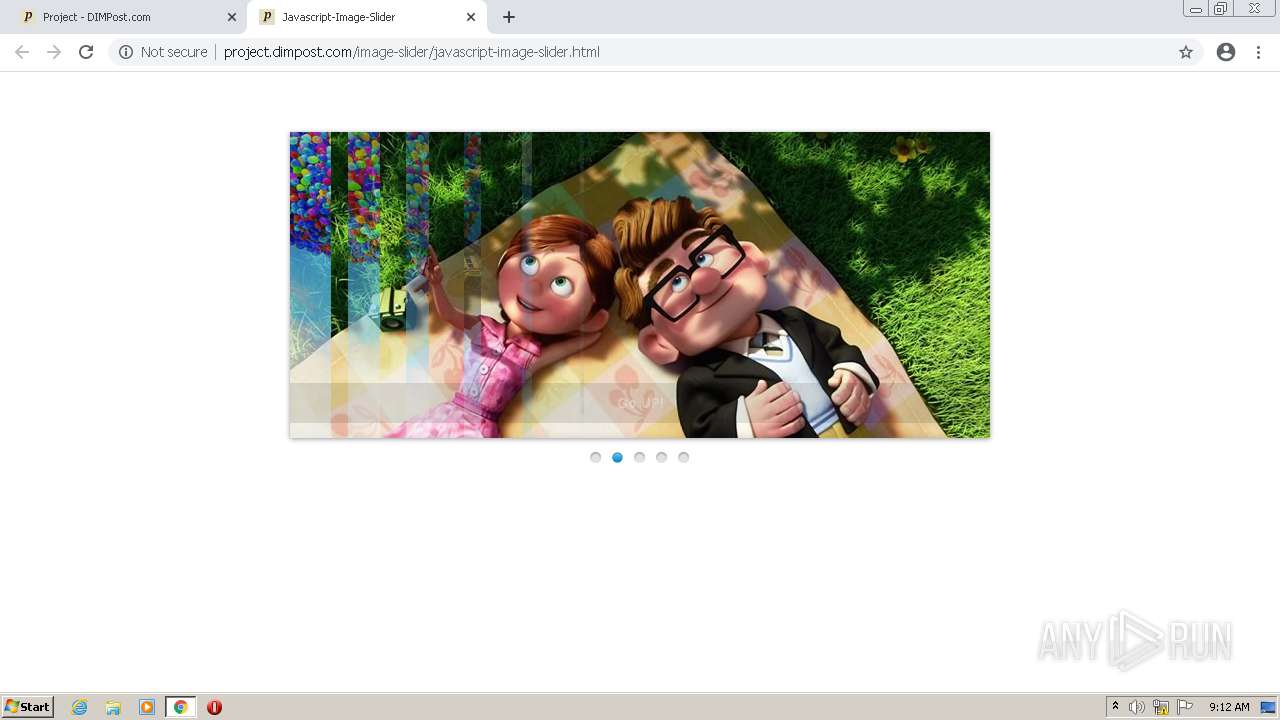Go back to the previous page
1280x720 pixels.
pos(22,52)
